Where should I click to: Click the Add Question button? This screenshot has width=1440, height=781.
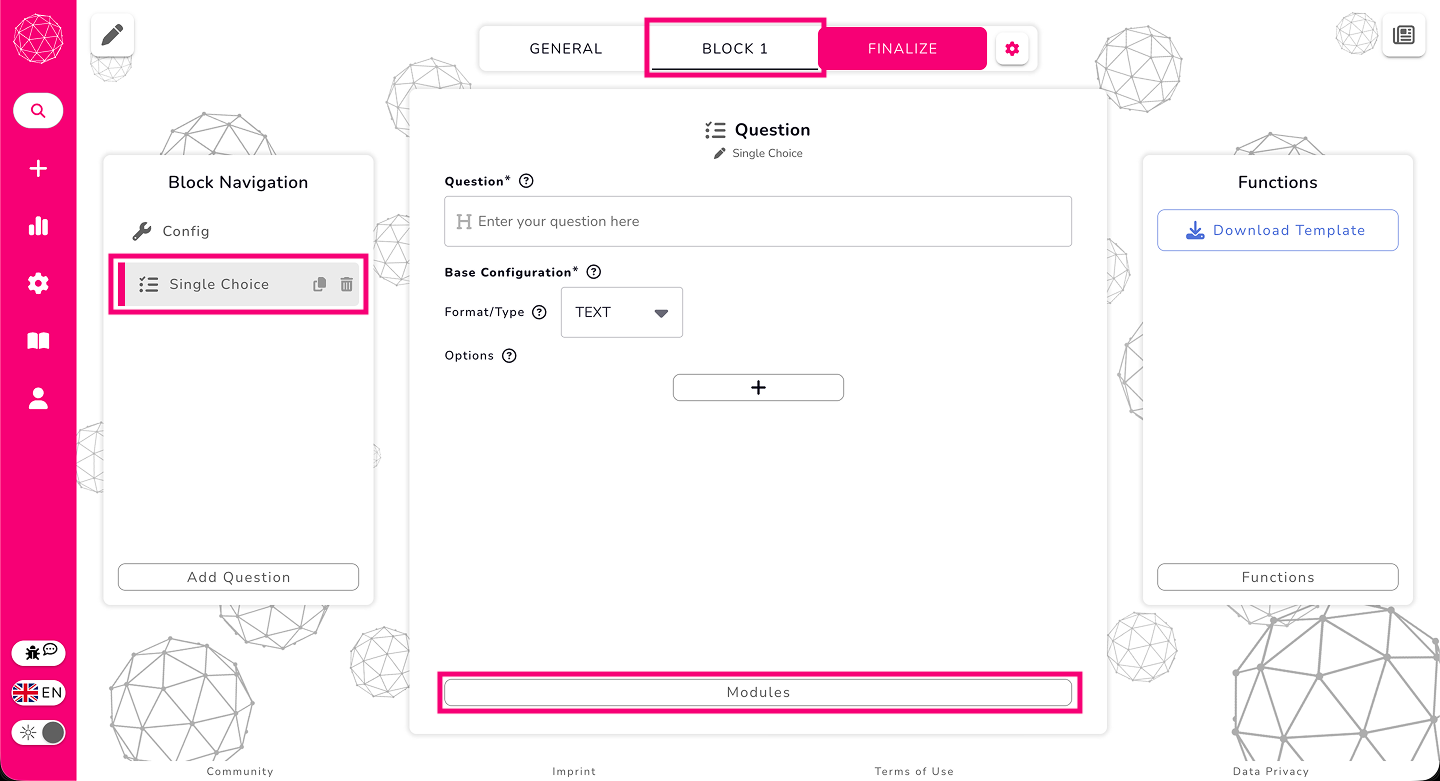pyautogui.click(x=238, y=576)
